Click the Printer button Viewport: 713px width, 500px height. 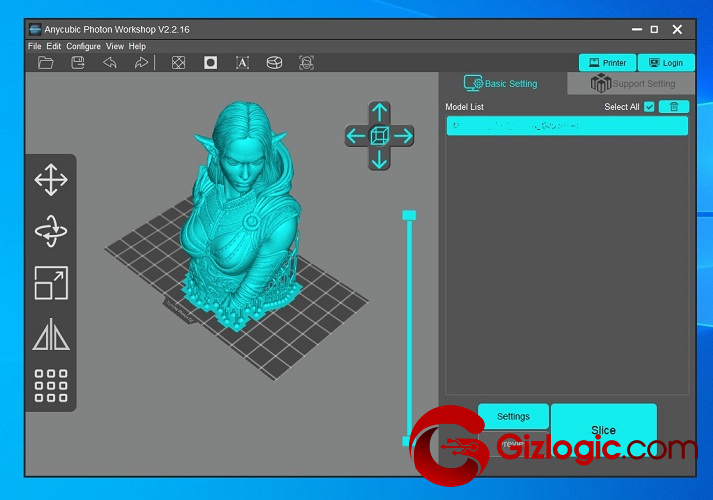tap(608, 63)
